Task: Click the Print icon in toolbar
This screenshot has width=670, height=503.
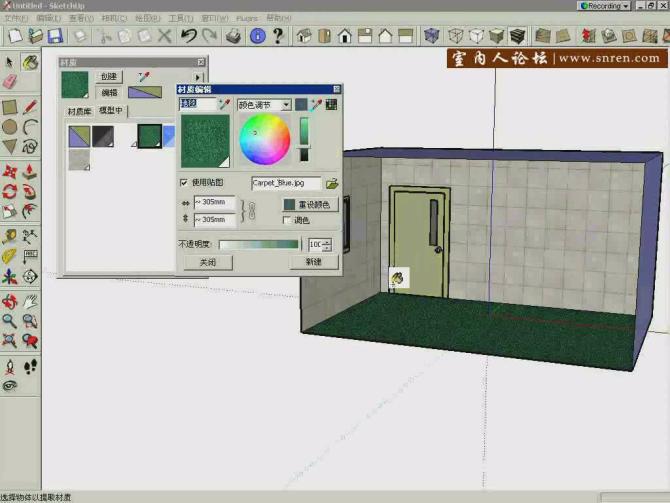Action: (233, 36)
